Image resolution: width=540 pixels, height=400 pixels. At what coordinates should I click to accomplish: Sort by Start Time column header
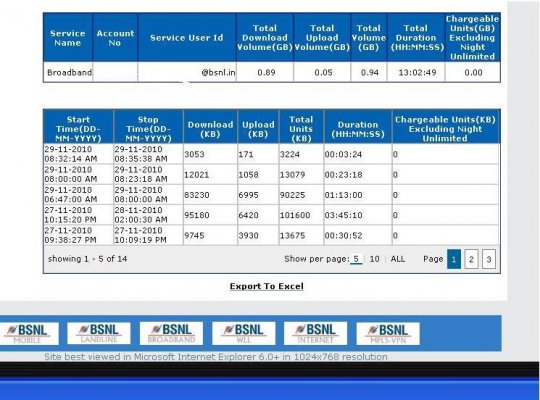coord(79,129)
